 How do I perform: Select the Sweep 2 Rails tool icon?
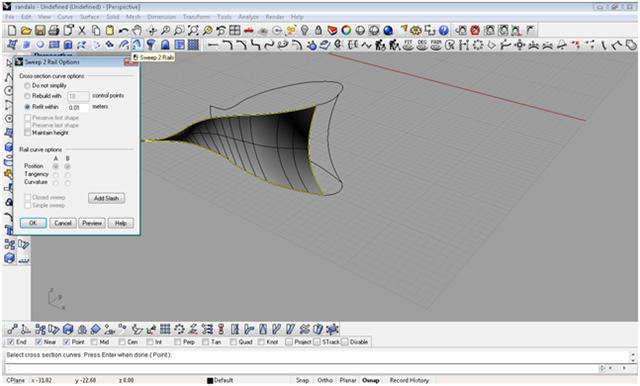137,44
